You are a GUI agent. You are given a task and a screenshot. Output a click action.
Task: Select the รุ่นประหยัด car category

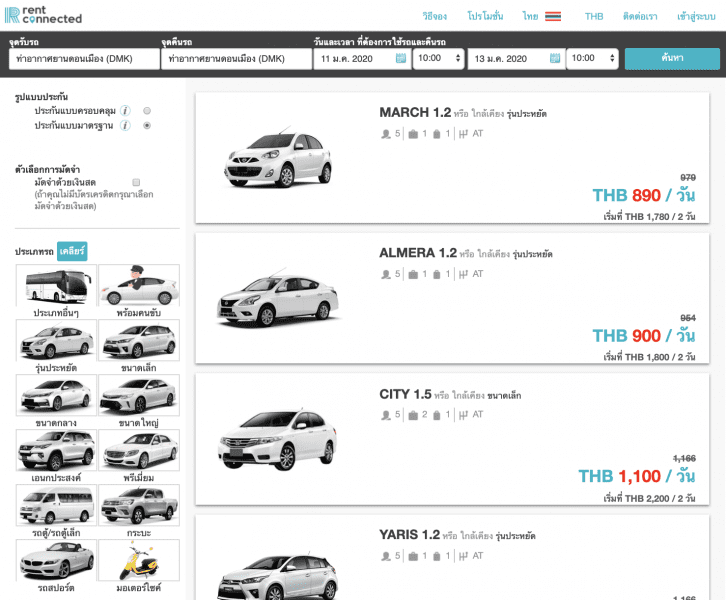(56, 346)
